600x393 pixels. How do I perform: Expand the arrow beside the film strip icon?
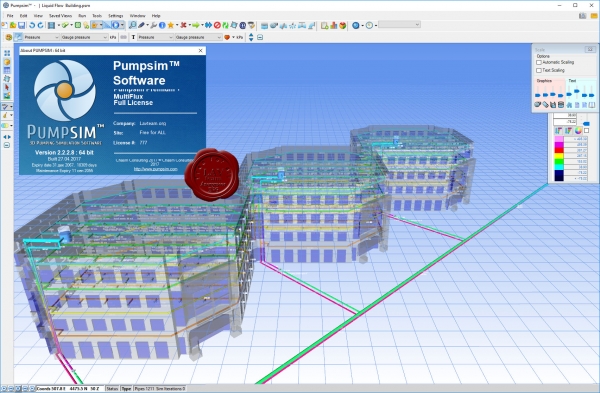click(58, 25)
